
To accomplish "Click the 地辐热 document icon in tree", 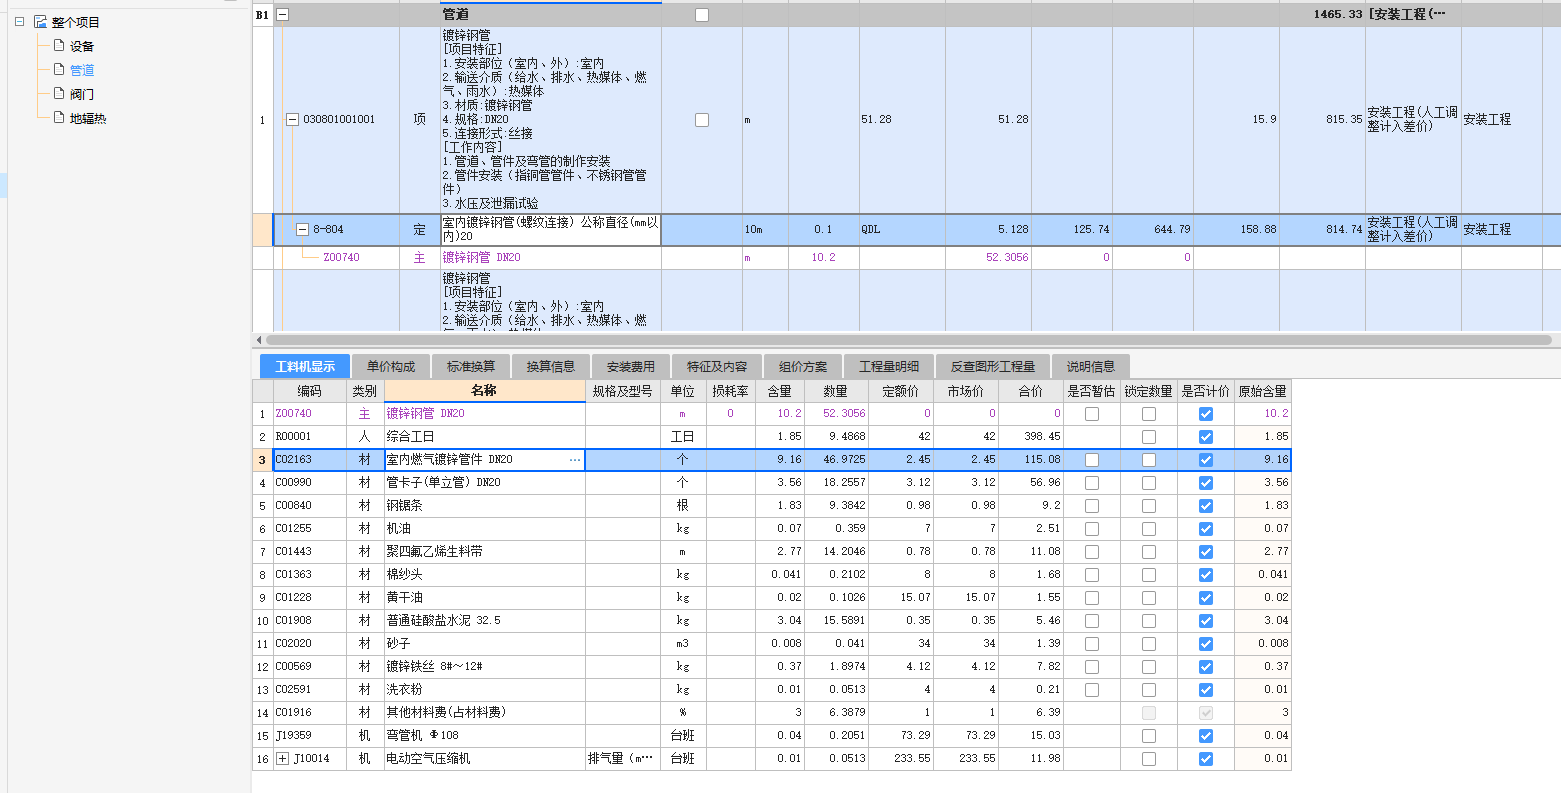I will [59, 118].
